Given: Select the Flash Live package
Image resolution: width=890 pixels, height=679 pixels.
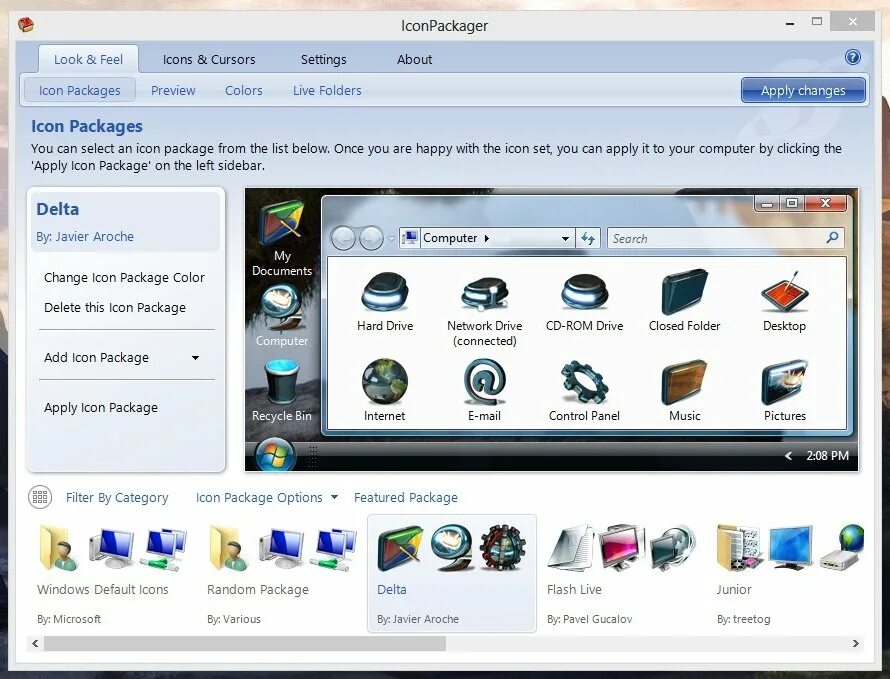Looking at the screenshot, I should click(x=623, y=573).
